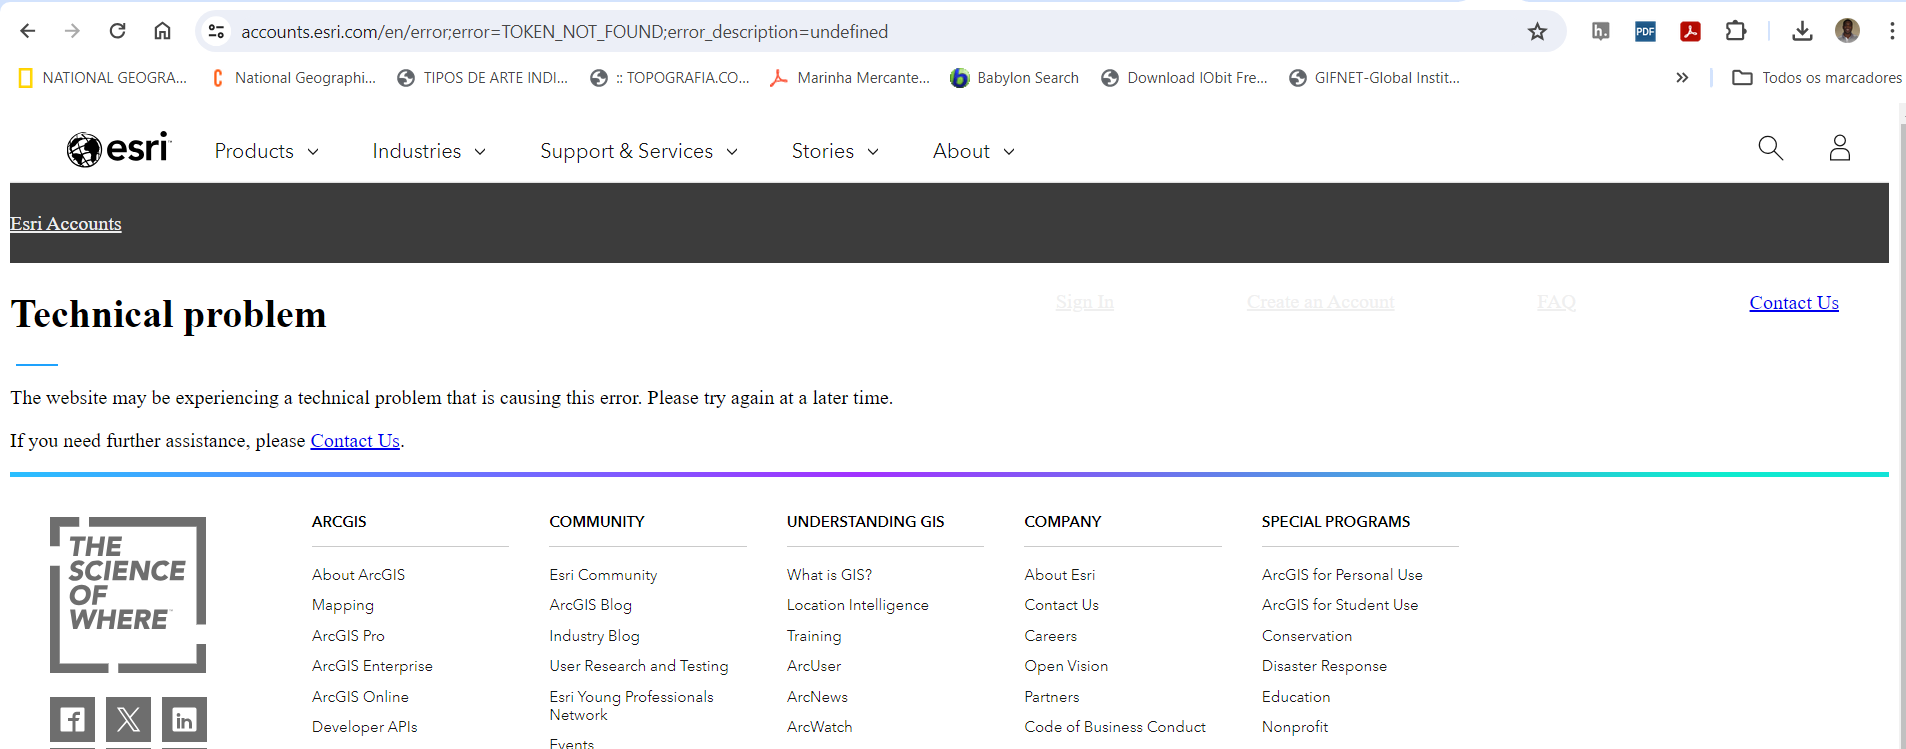Open the Stories menu
This screenshot has width=1906, height=749.
pyautogui.click(x=835, y=151)
